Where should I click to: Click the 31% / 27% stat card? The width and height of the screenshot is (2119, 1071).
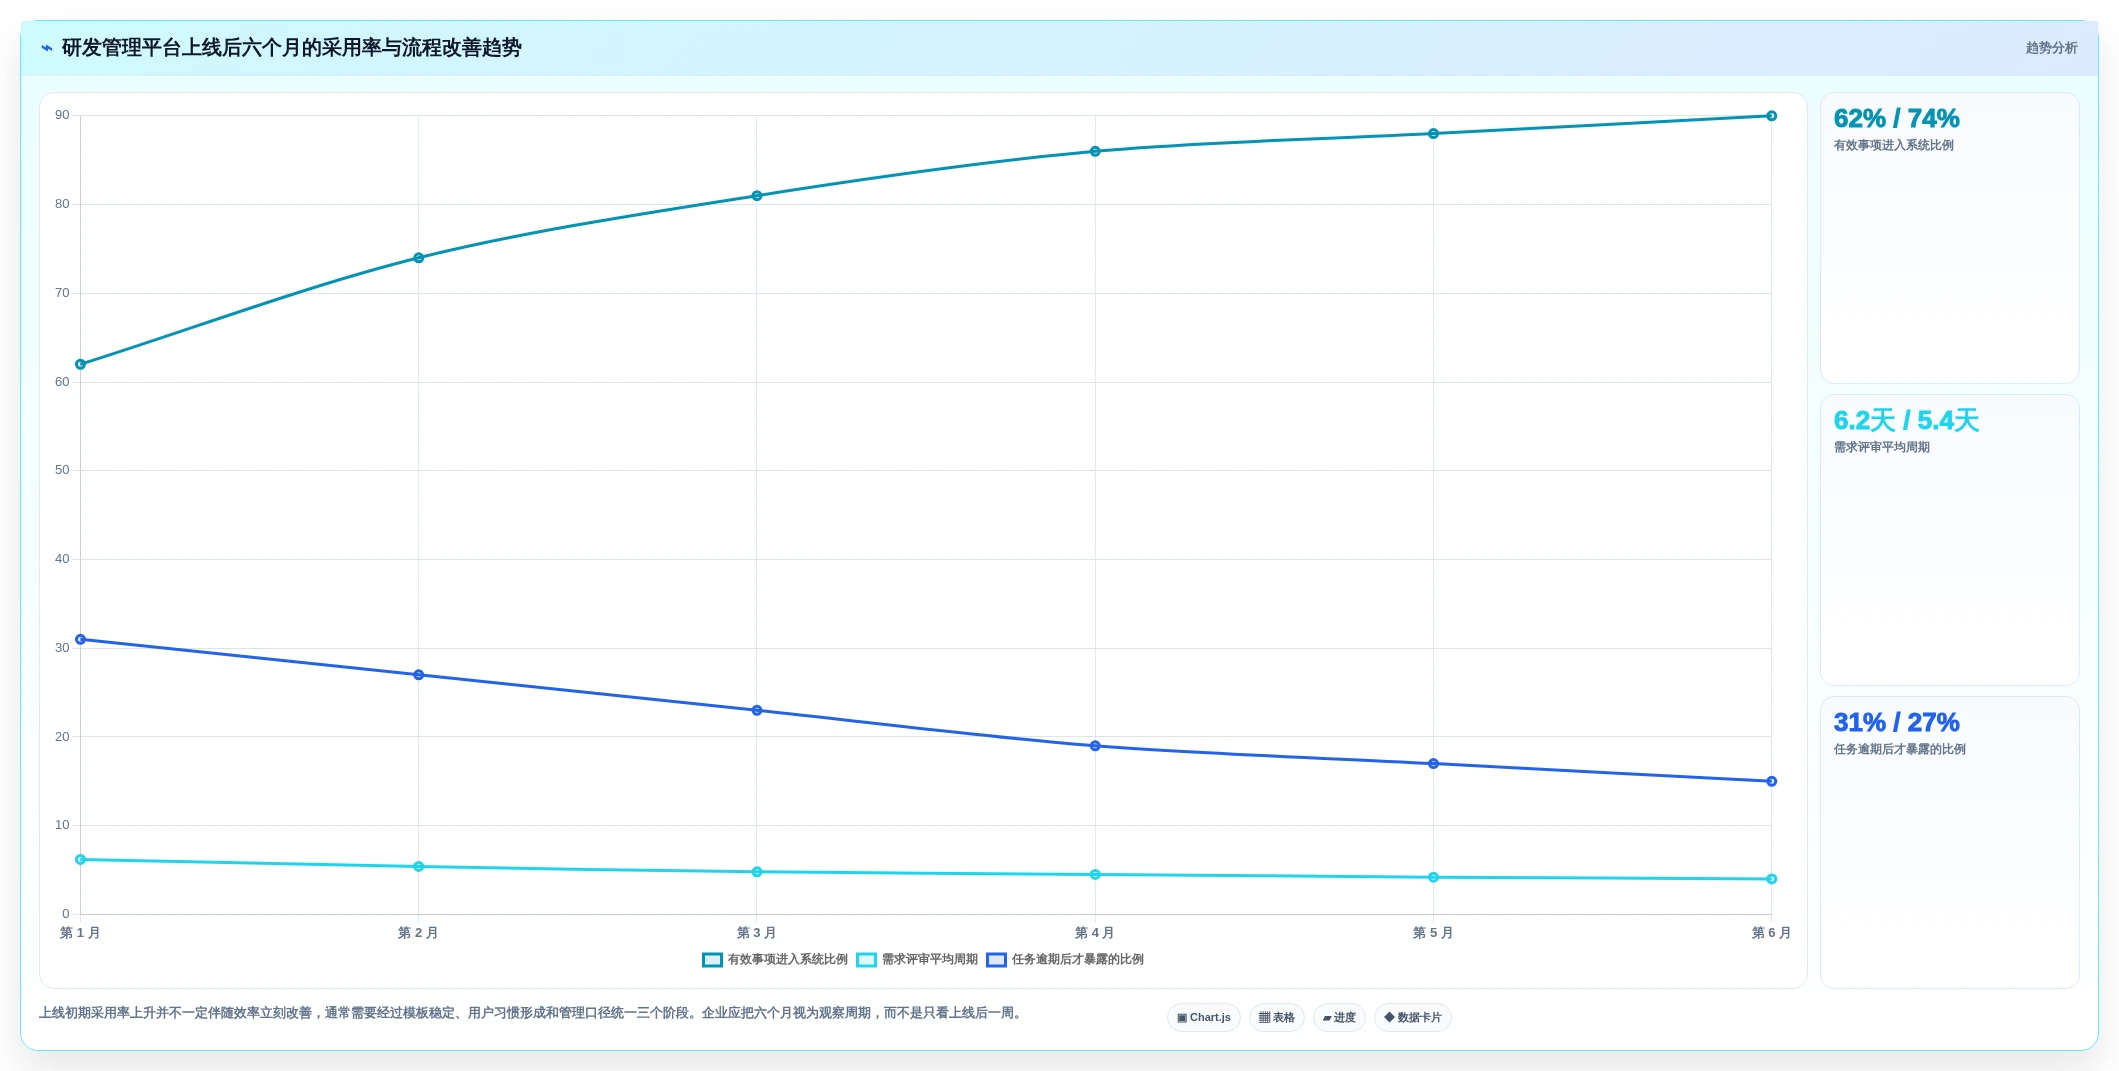click(x=1949, y=842)
